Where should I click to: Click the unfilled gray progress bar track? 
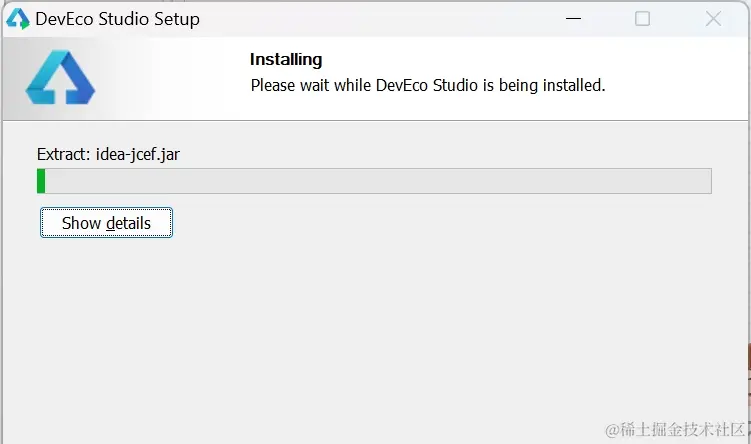pyautogui.click(x=378, y=181)
